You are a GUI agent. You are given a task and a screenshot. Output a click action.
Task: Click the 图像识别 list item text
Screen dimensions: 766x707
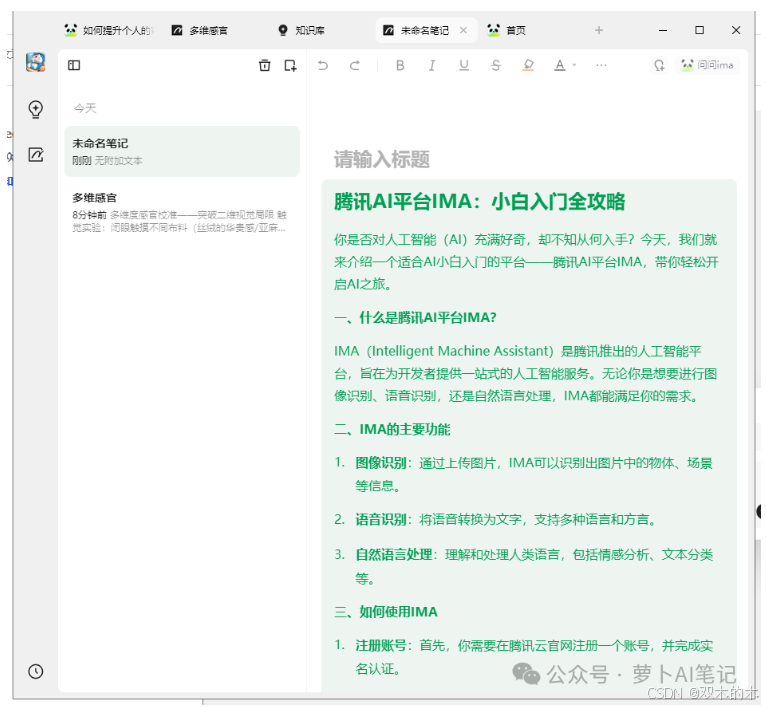533,474
